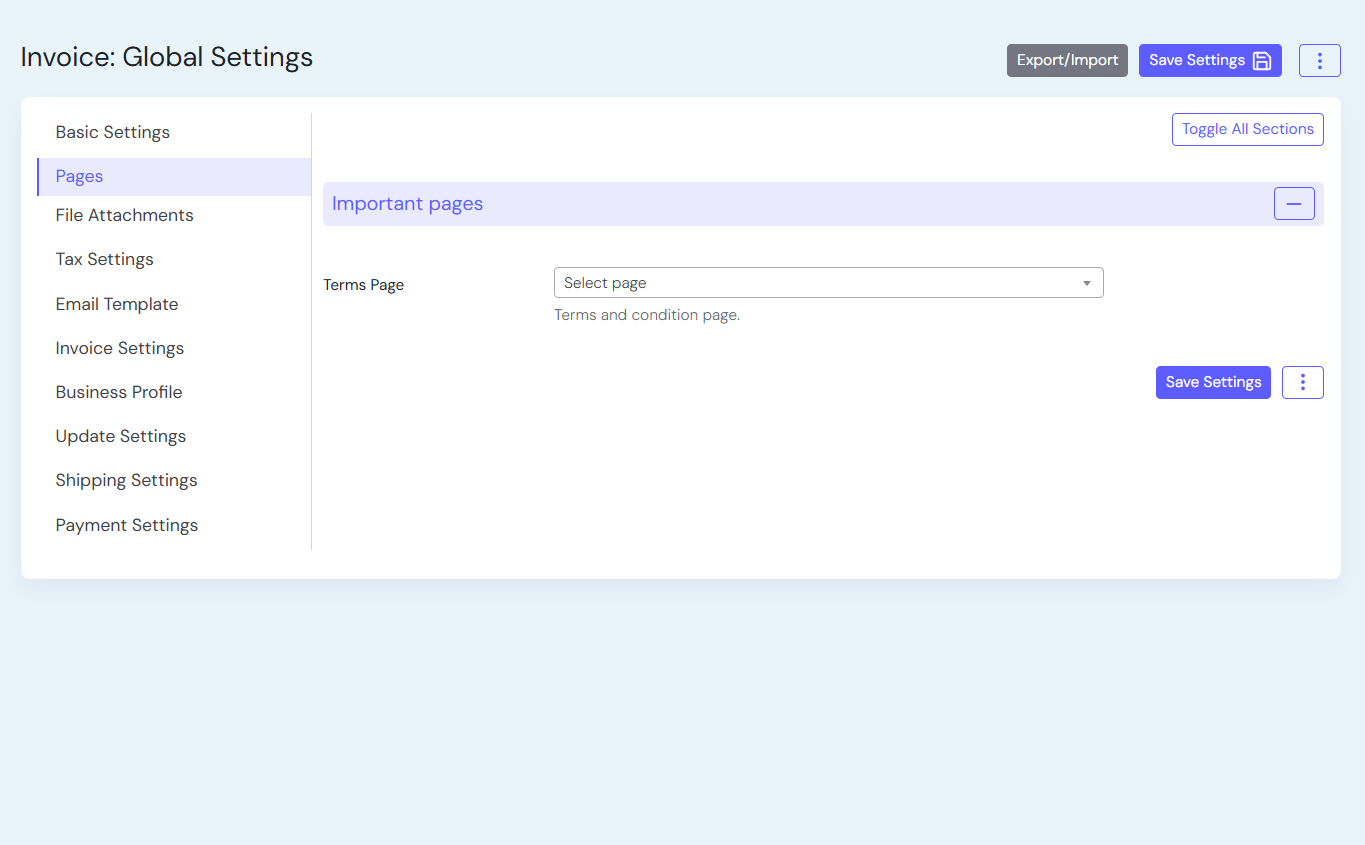The image size is (1365, 845).
Task: Go to the Update Settings tab
Action: 121,436
